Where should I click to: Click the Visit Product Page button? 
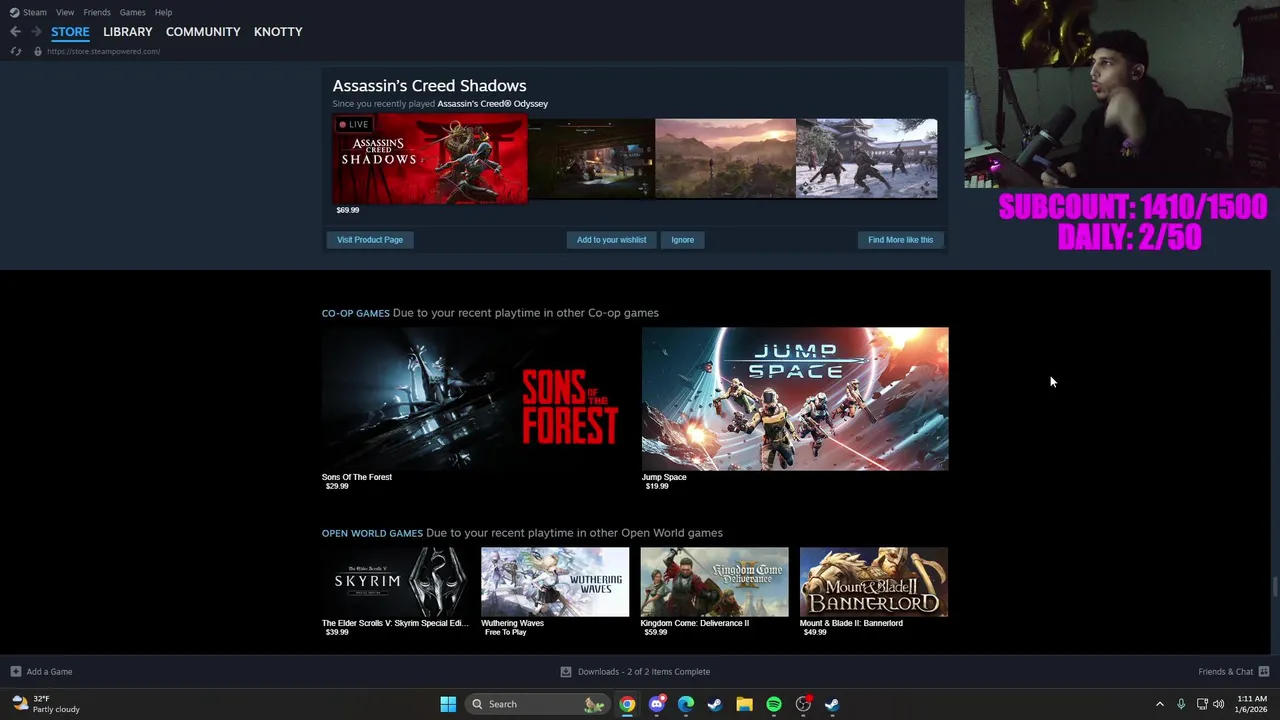[370, 240]
